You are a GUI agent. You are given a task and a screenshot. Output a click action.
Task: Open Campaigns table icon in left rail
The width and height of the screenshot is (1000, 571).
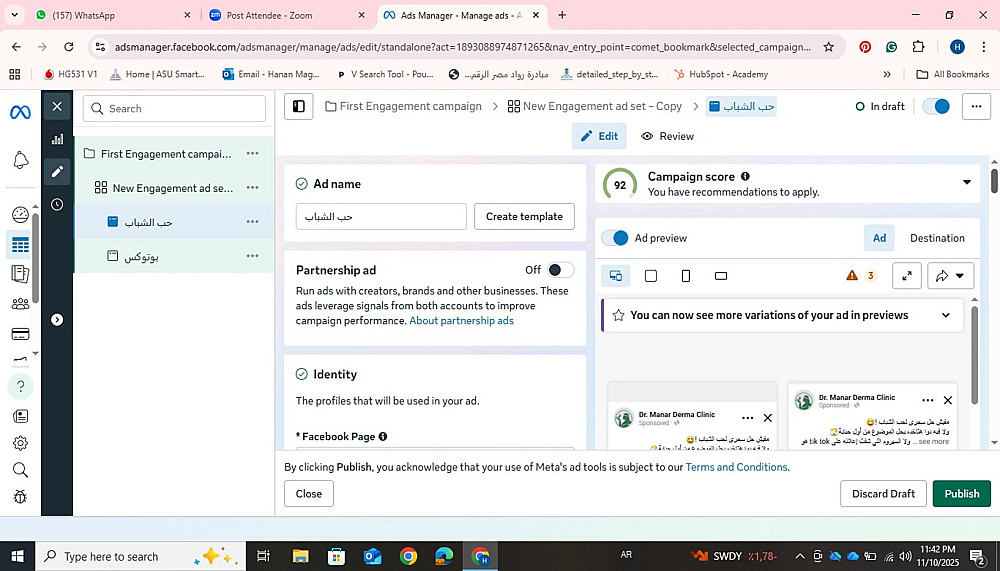coord(20,244)
